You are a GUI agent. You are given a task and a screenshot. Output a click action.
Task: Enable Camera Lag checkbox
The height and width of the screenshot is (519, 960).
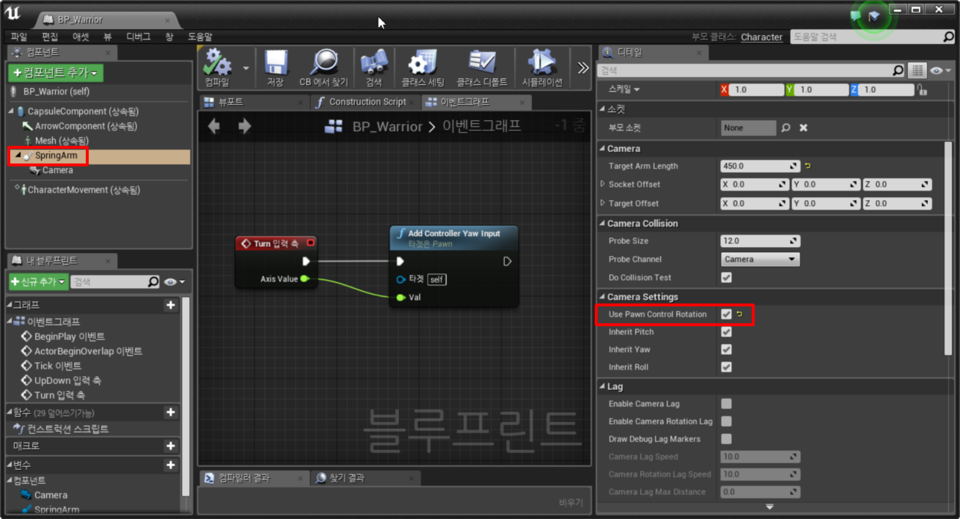(x=726, y=403)
